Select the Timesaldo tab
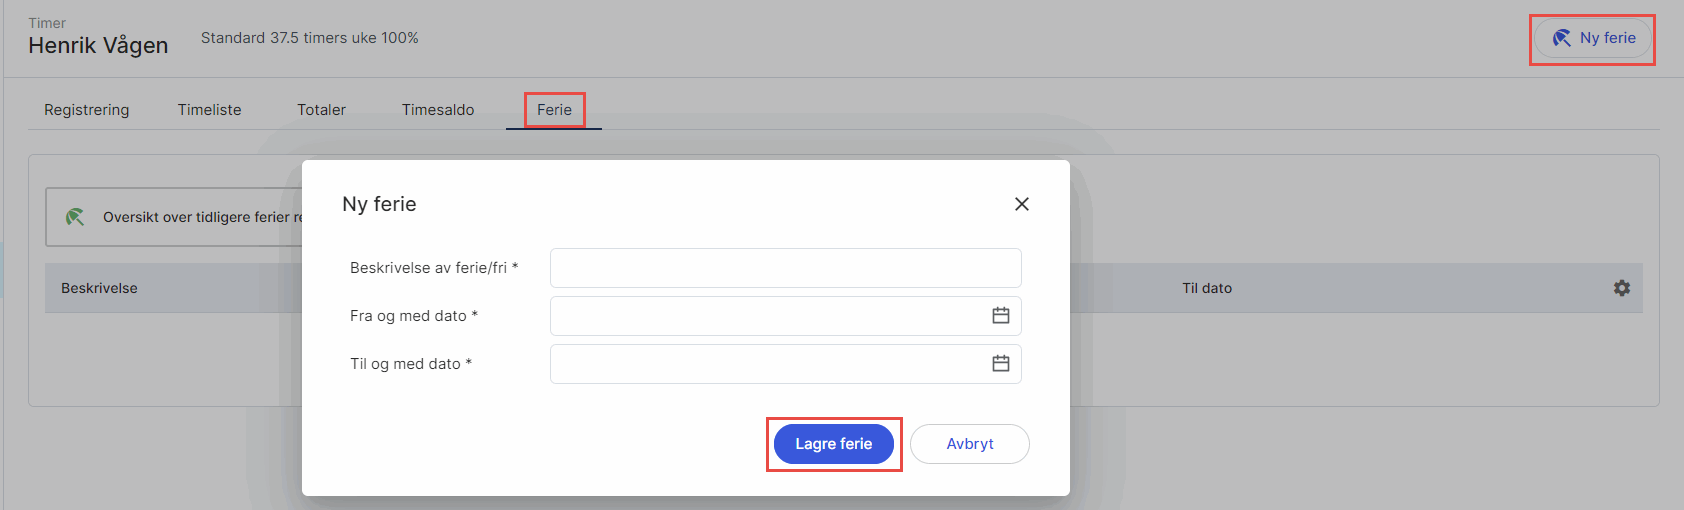This screenshot has width=1684, height=510. pyautogui.click(x=438, y=110)
